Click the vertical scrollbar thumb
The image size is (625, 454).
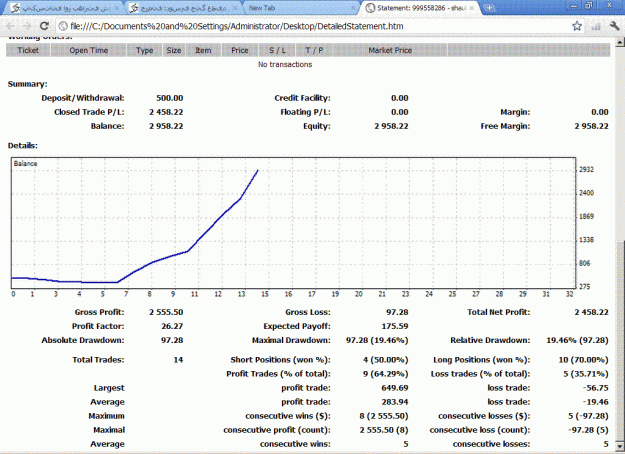click(620, 341)
